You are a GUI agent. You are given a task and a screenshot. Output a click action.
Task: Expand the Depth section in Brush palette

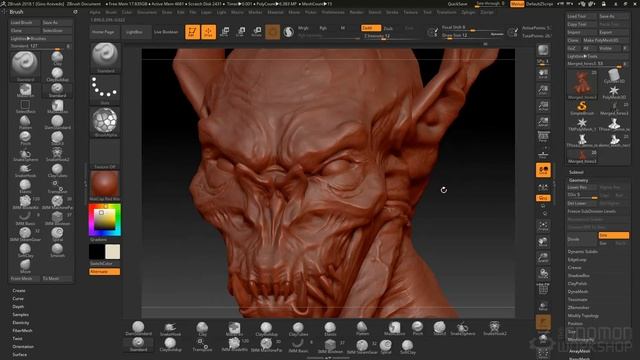pos(18,307)
